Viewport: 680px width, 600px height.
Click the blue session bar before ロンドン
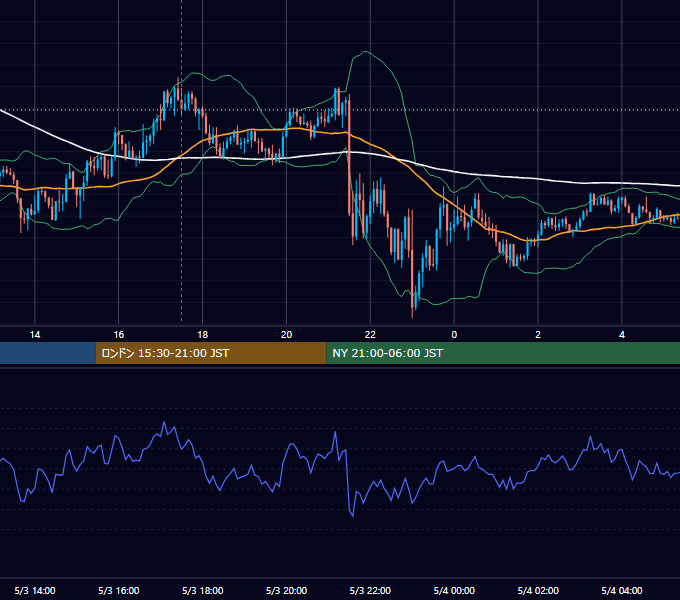[48, 353]
